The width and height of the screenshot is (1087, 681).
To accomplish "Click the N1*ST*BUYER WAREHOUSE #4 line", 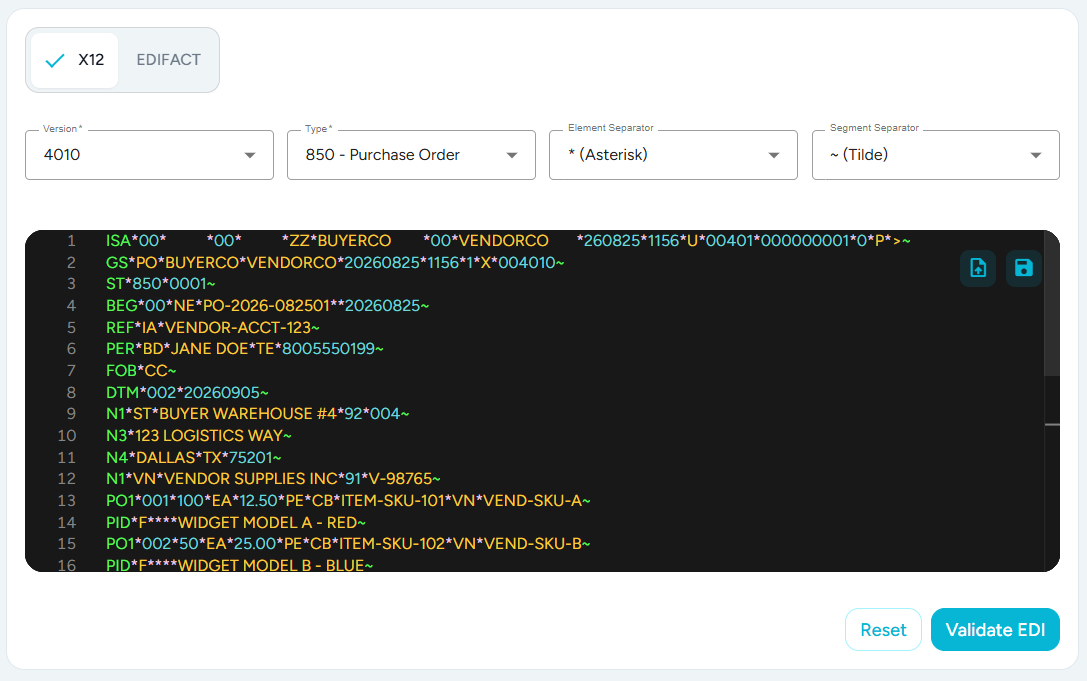I will tap(258, 414).
